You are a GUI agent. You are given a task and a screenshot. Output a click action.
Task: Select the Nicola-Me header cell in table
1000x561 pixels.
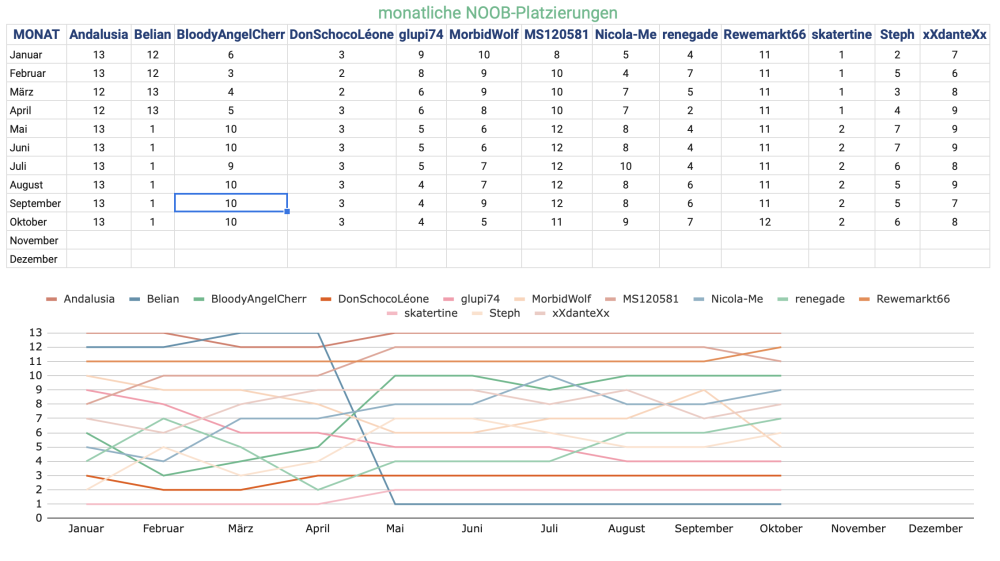point(625,34)
